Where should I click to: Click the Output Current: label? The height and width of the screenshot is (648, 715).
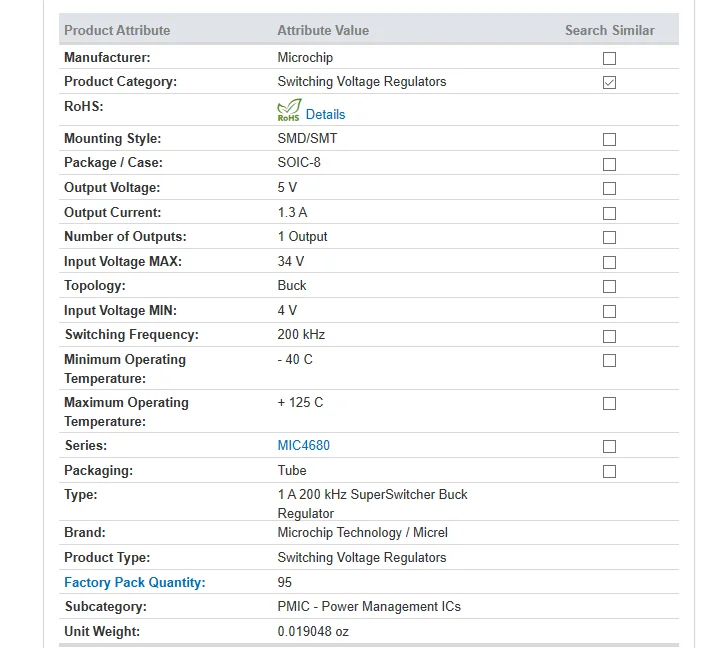[113, 213]
